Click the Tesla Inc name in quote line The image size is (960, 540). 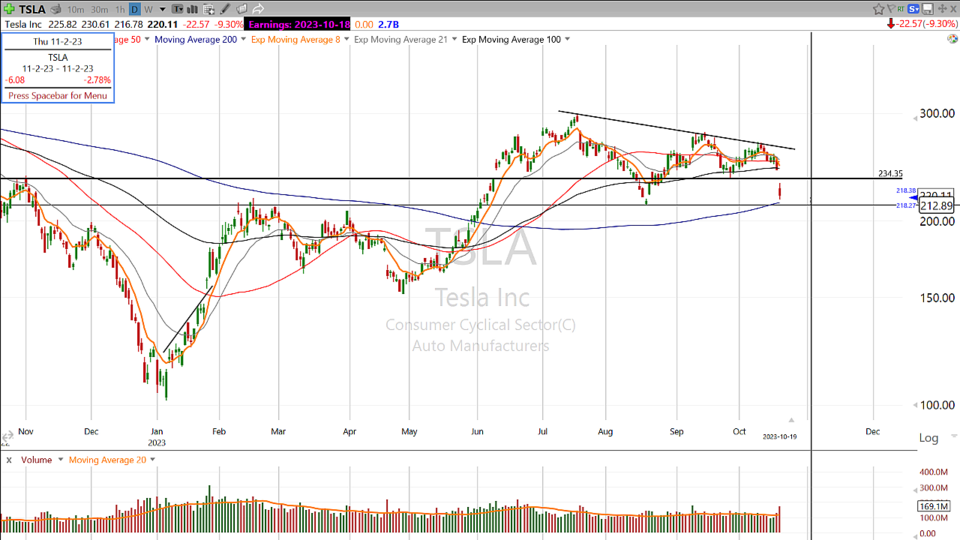click(x=23, y=24)
